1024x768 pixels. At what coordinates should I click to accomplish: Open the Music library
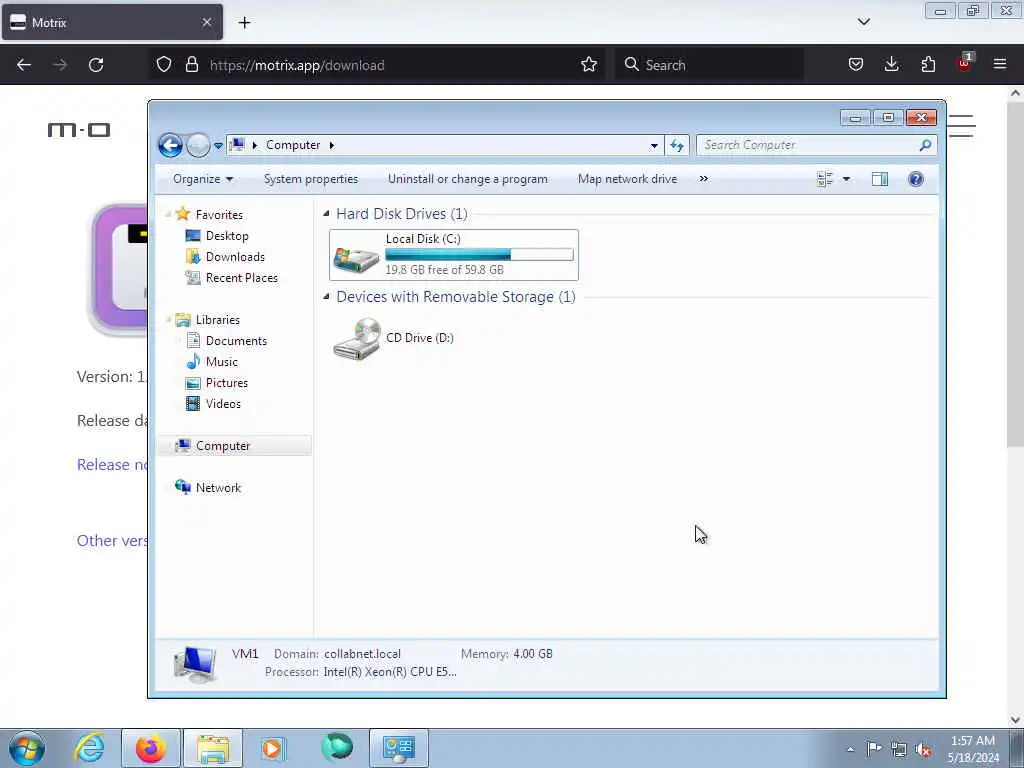(221, 362)
